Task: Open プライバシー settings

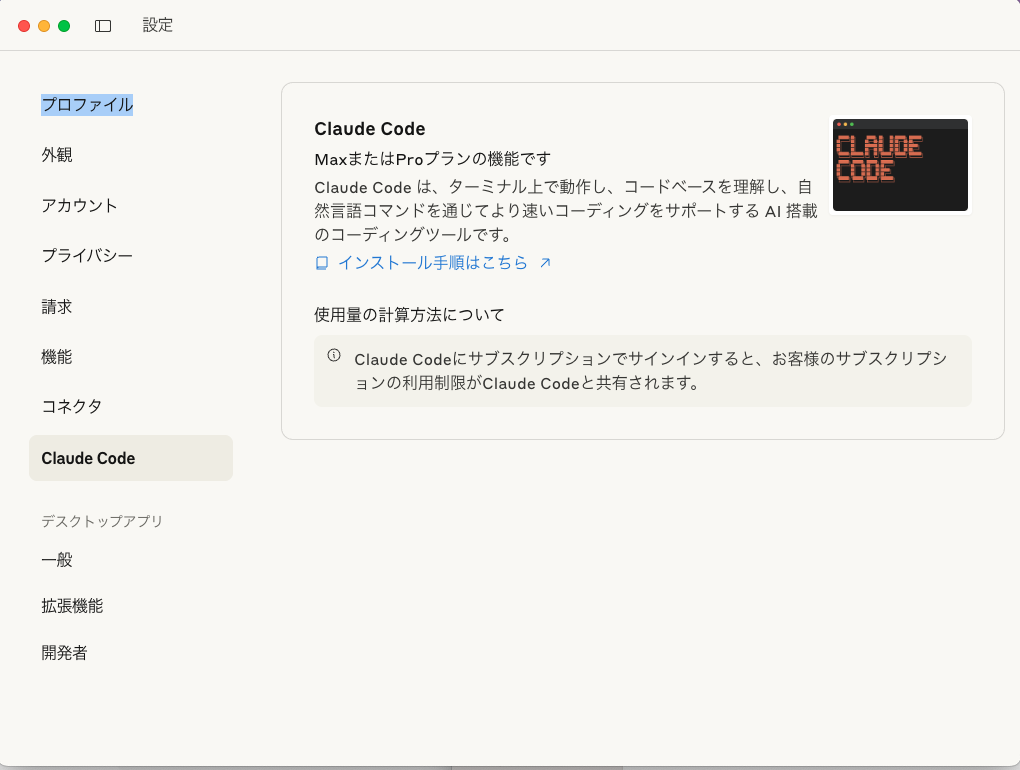Action: 87,256
